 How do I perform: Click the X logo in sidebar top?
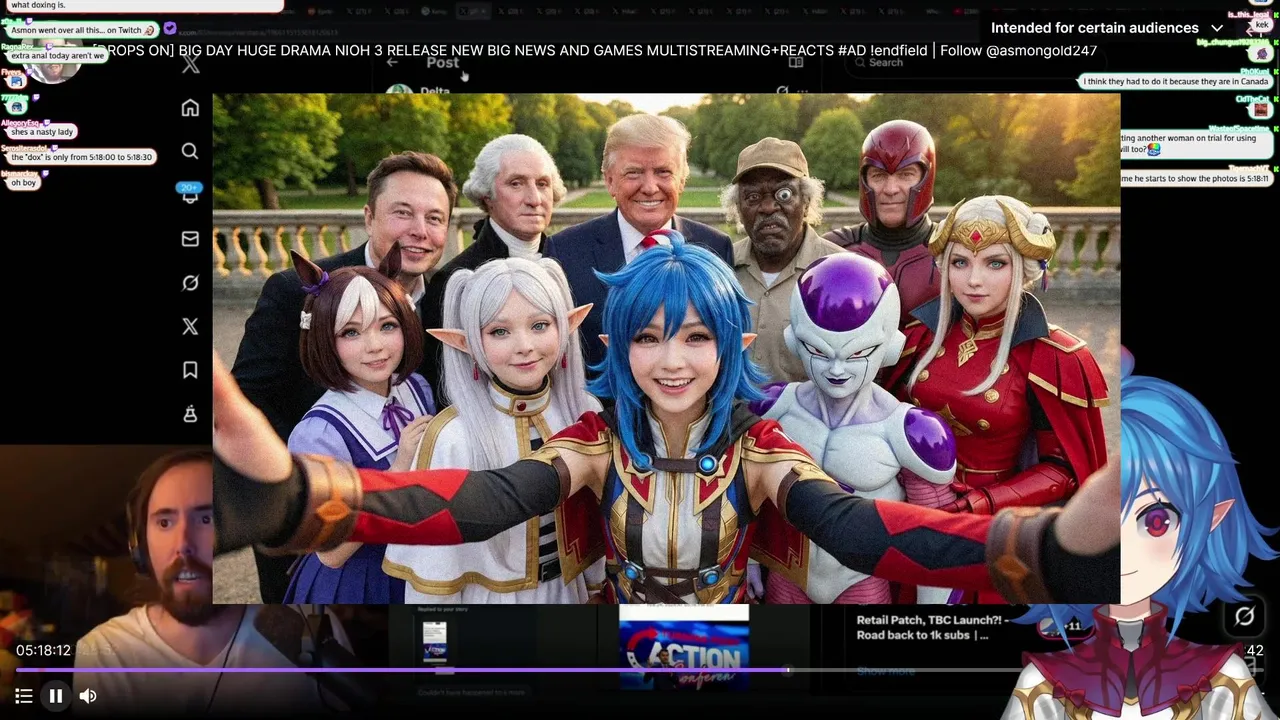(190, 66)
